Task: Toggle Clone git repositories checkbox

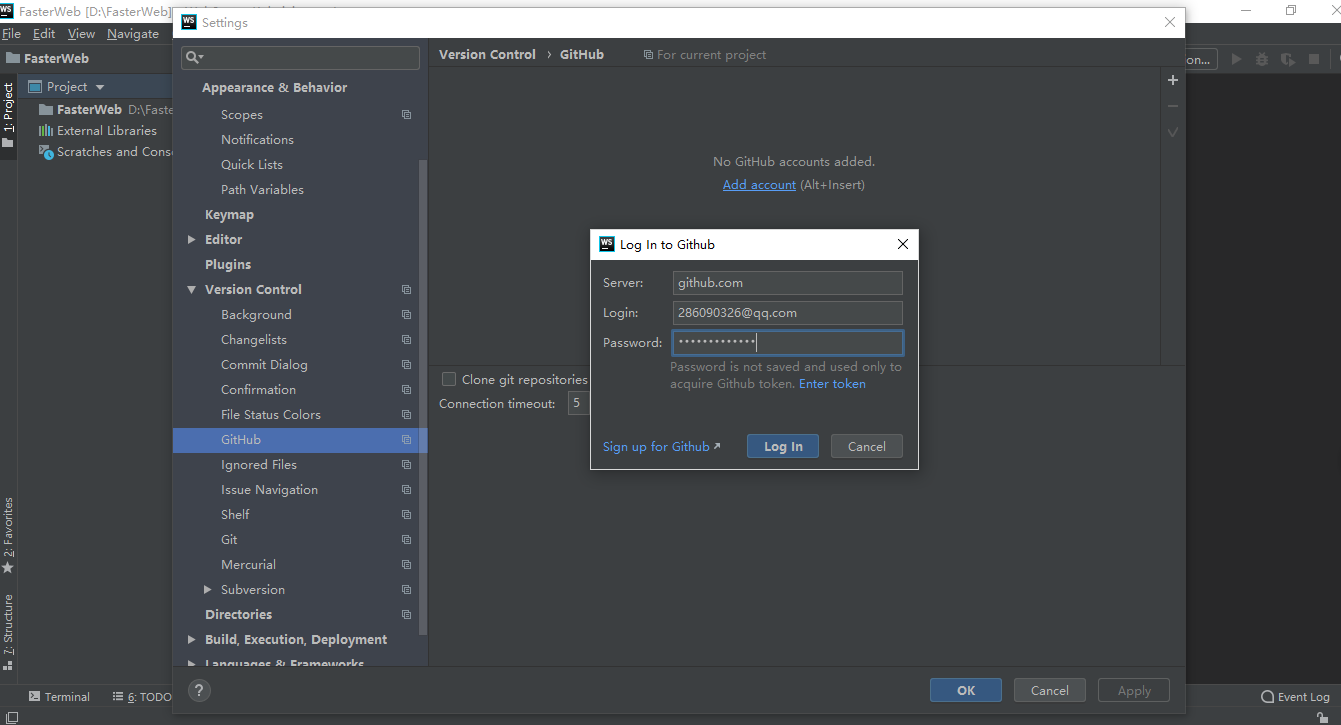Action: click(x=449, y=379)
